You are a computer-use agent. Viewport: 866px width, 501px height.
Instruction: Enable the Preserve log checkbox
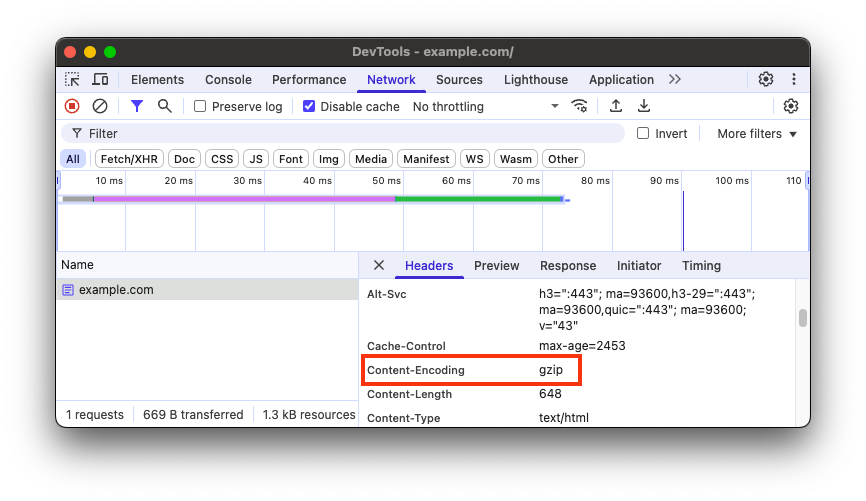click(200, 107)
